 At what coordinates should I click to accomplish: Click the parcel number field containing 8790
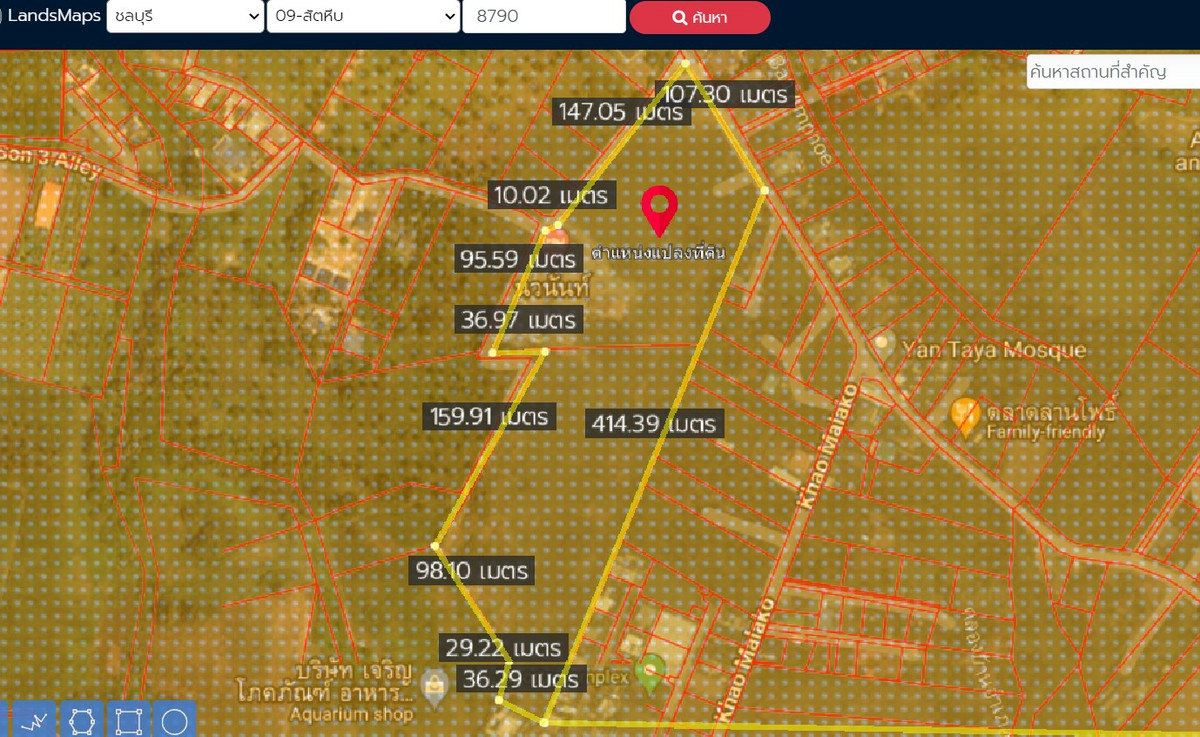click(544, 16)
